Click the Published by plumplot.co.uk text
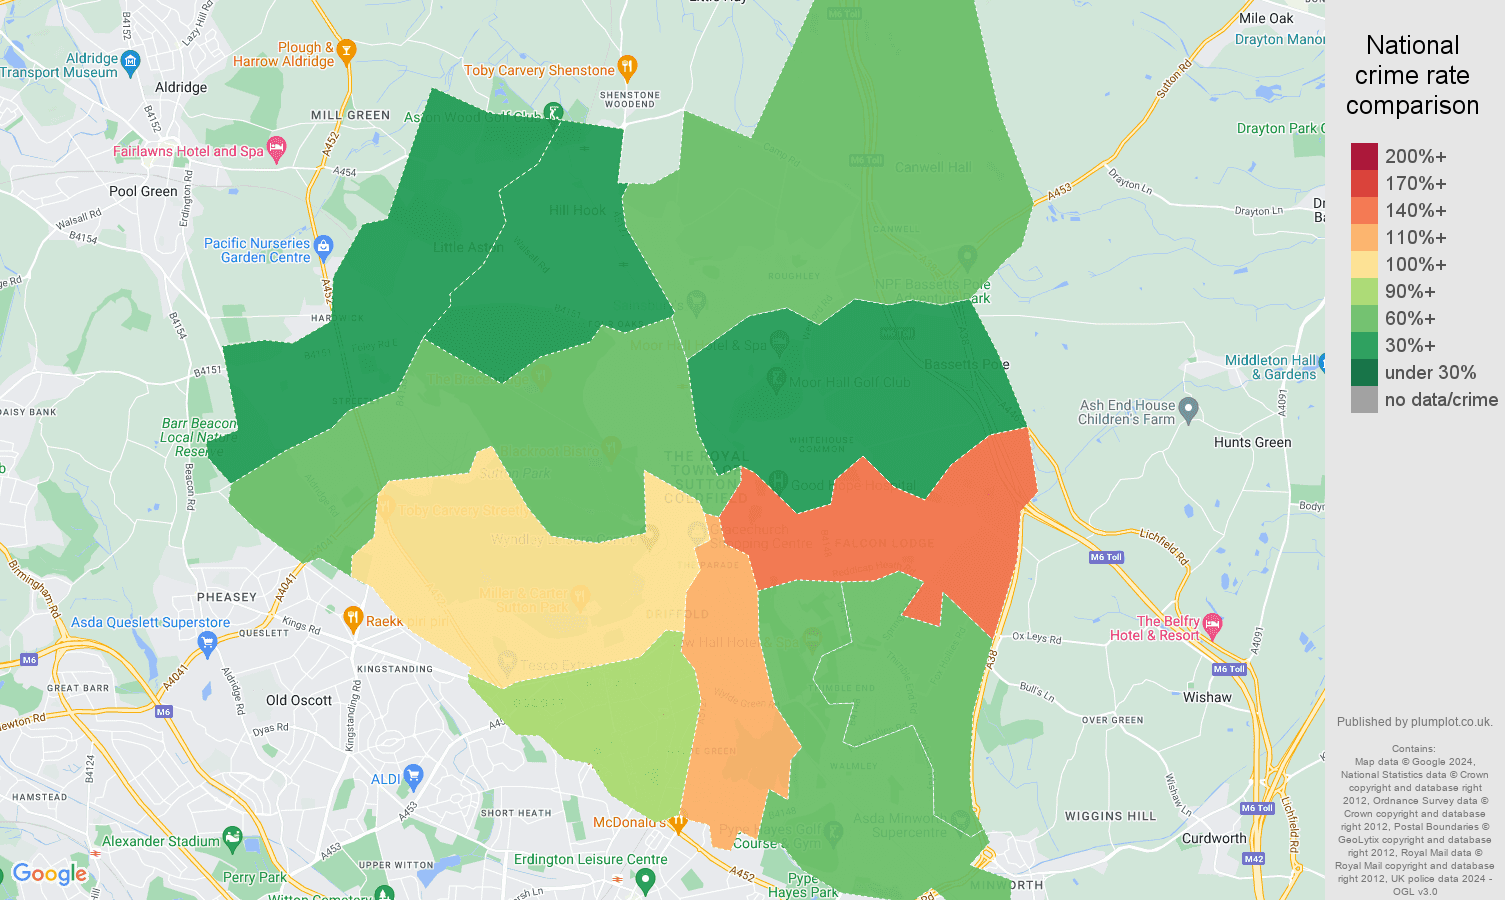The height and width of the screenshot is (900, 1505). 1414,721
